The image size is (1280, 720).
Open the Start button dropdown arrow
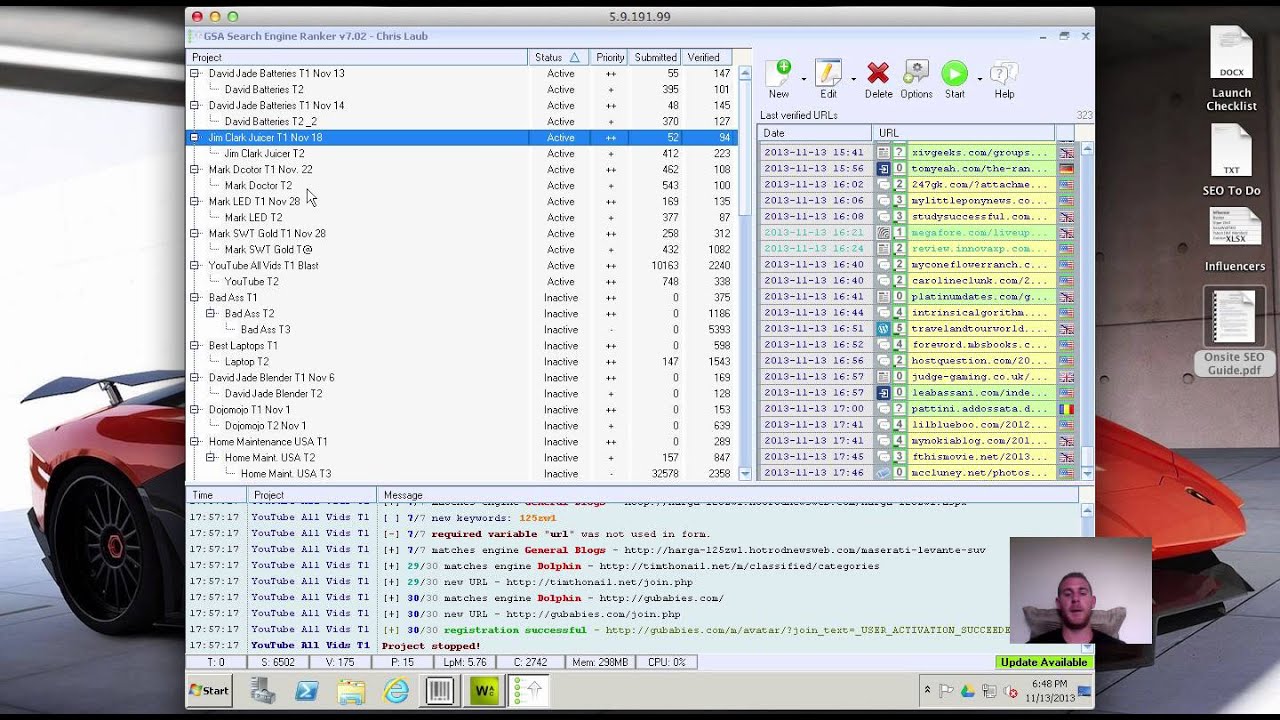(979, 78)
